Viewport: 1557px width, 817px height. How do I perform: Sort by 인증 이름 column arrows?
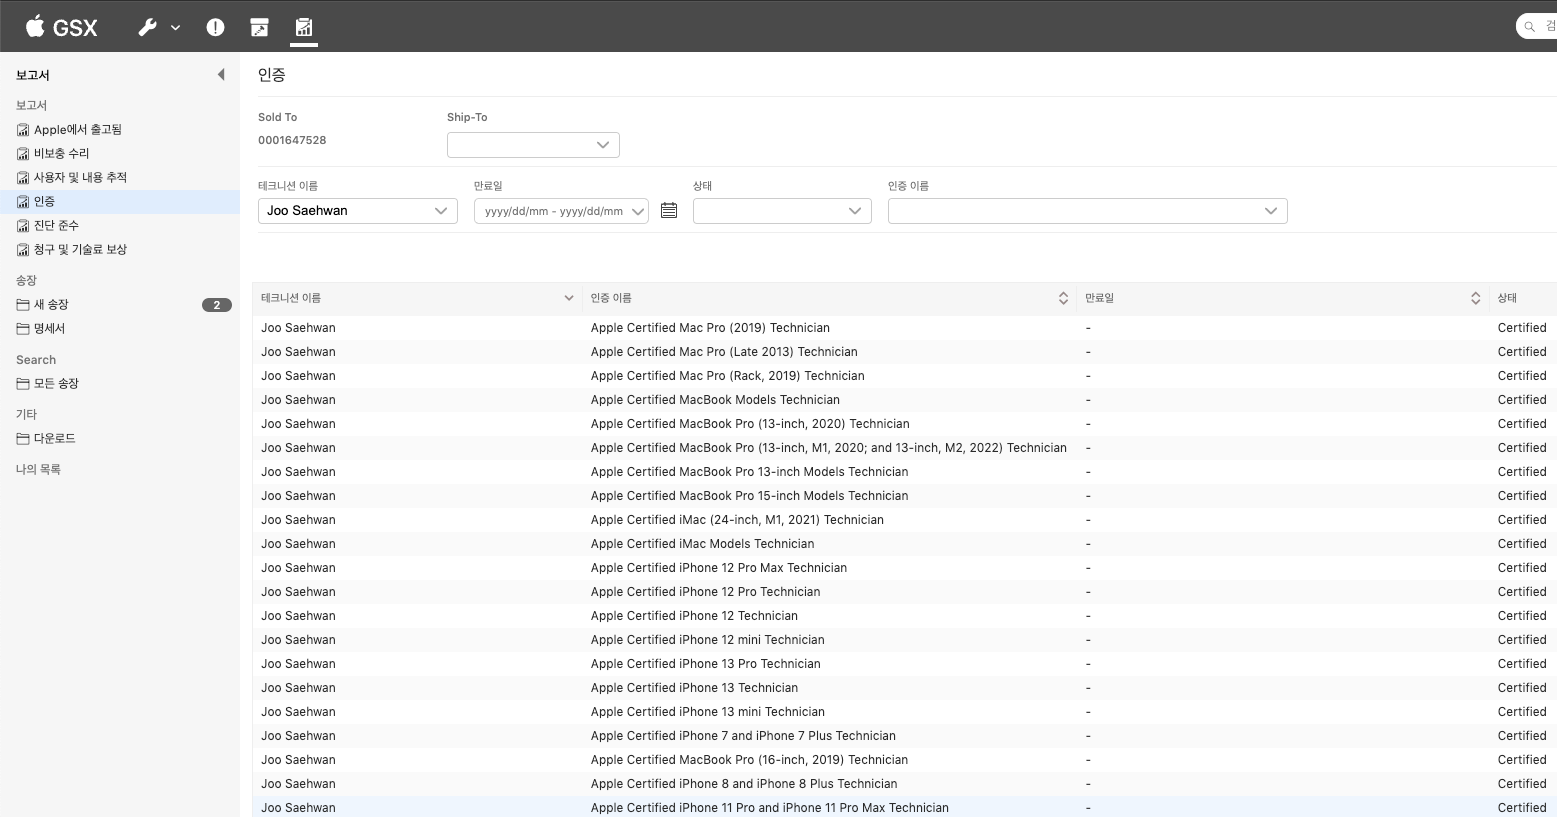tap(1063, 298)
